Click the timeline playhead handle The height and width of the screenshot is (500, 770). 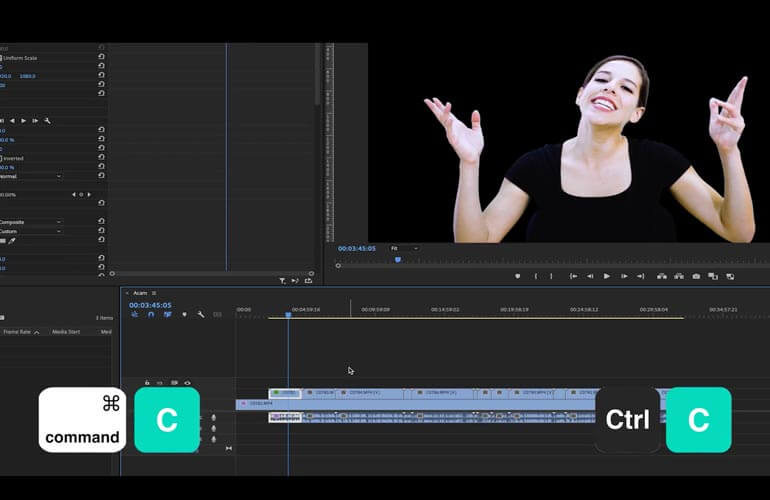tap(288, 314)
